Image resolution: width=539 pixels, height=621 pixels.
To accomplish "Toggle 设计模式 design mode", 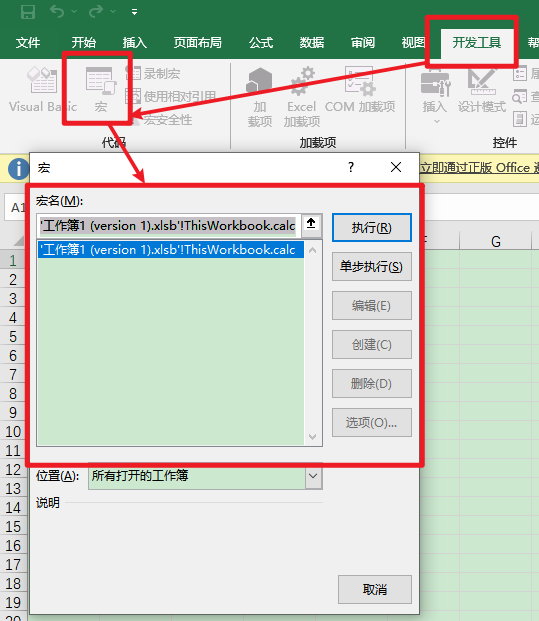I will point(482,90).
